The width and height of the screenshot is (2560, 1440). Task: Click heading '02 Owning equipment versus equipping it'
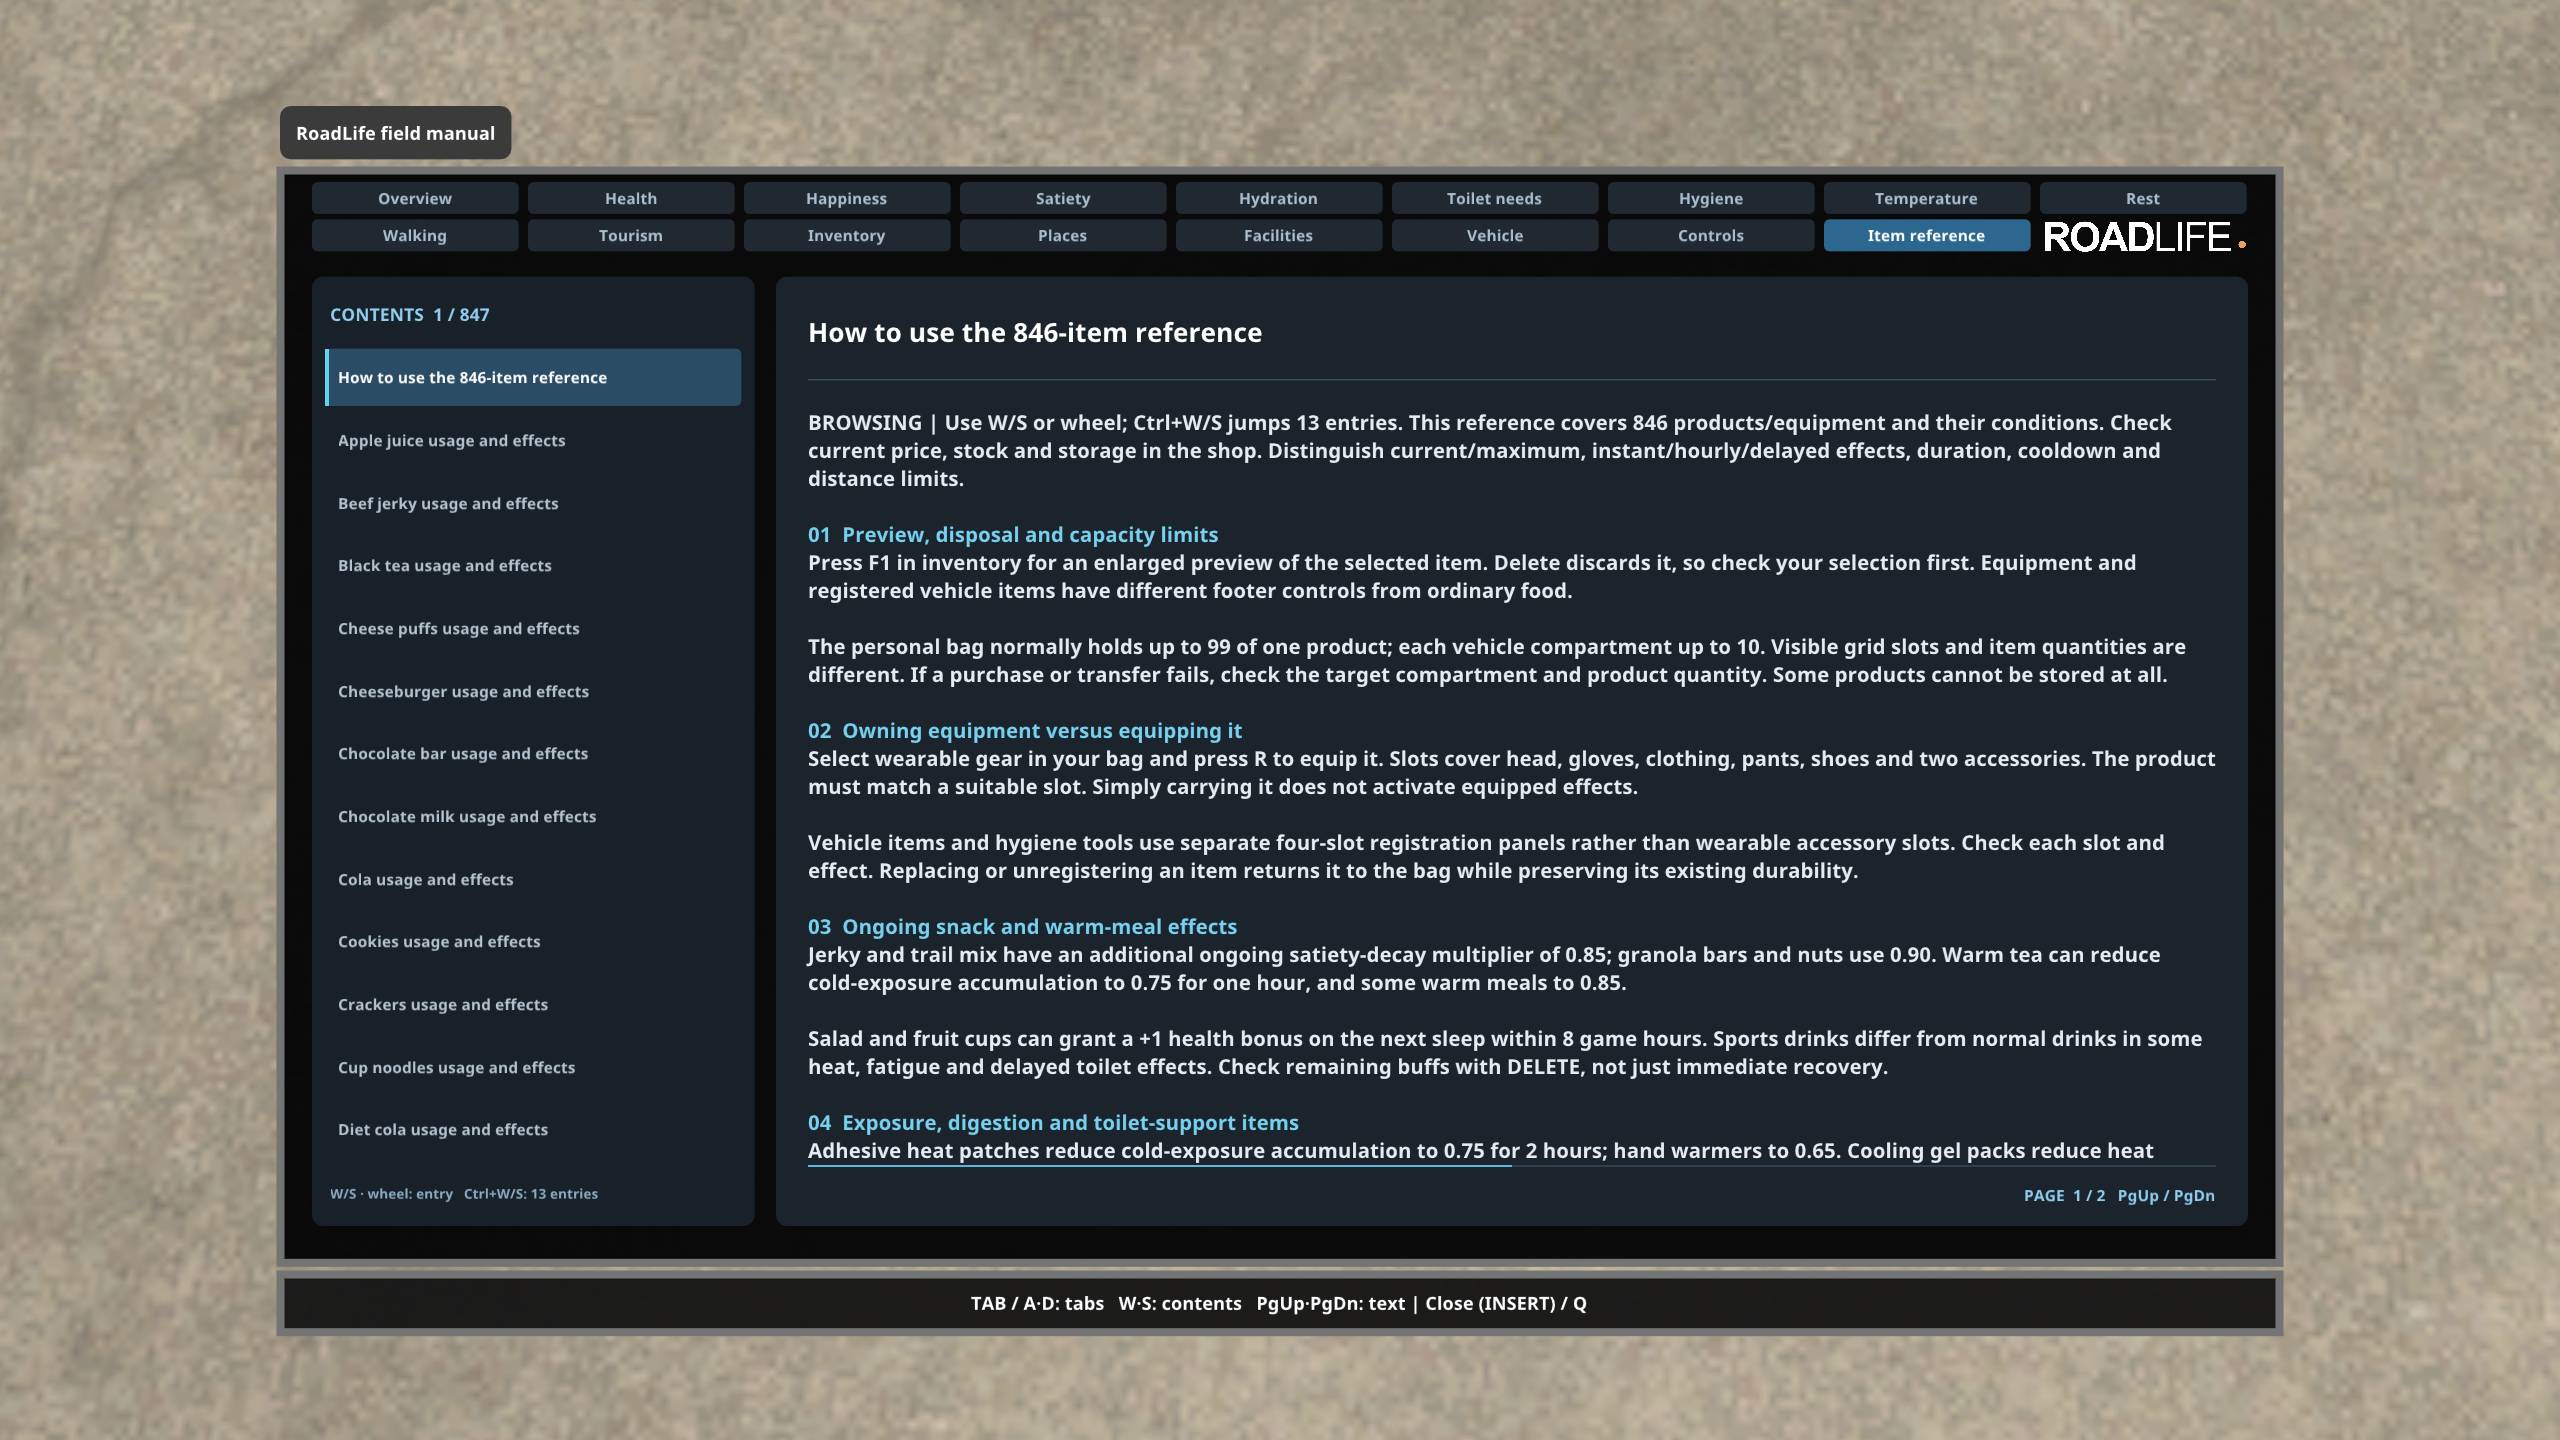[1025, 730]
